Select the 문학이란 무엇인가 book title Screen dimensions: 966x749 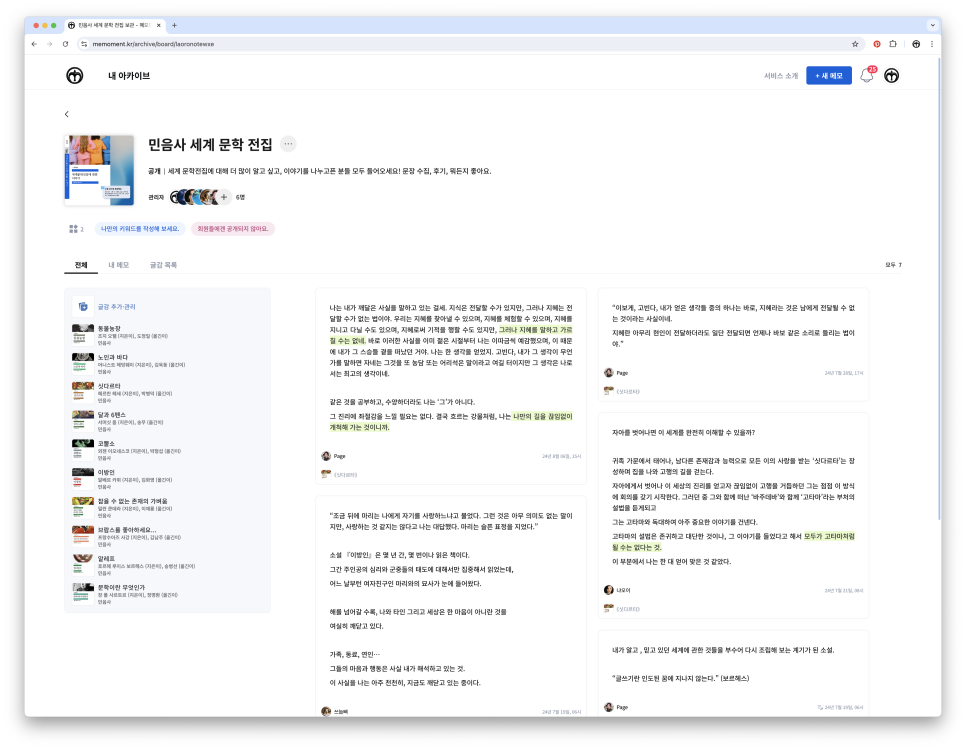(121, 587)
